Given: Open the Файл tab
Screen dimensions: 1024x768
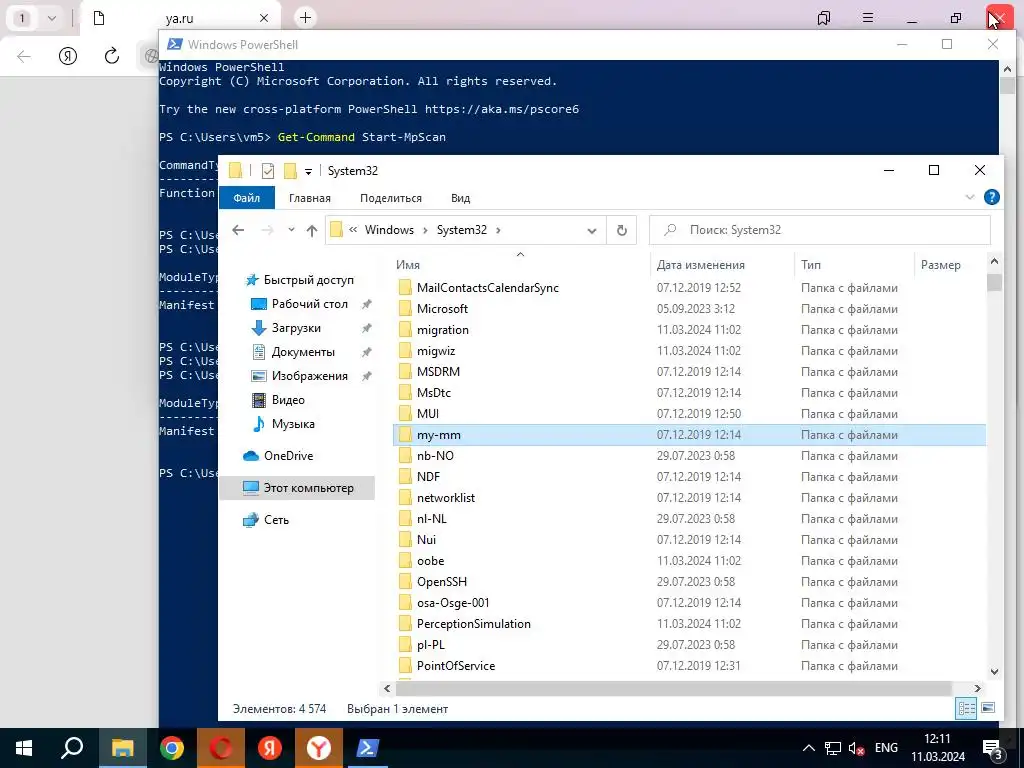Looking at the screenshot, I should 247,198.
